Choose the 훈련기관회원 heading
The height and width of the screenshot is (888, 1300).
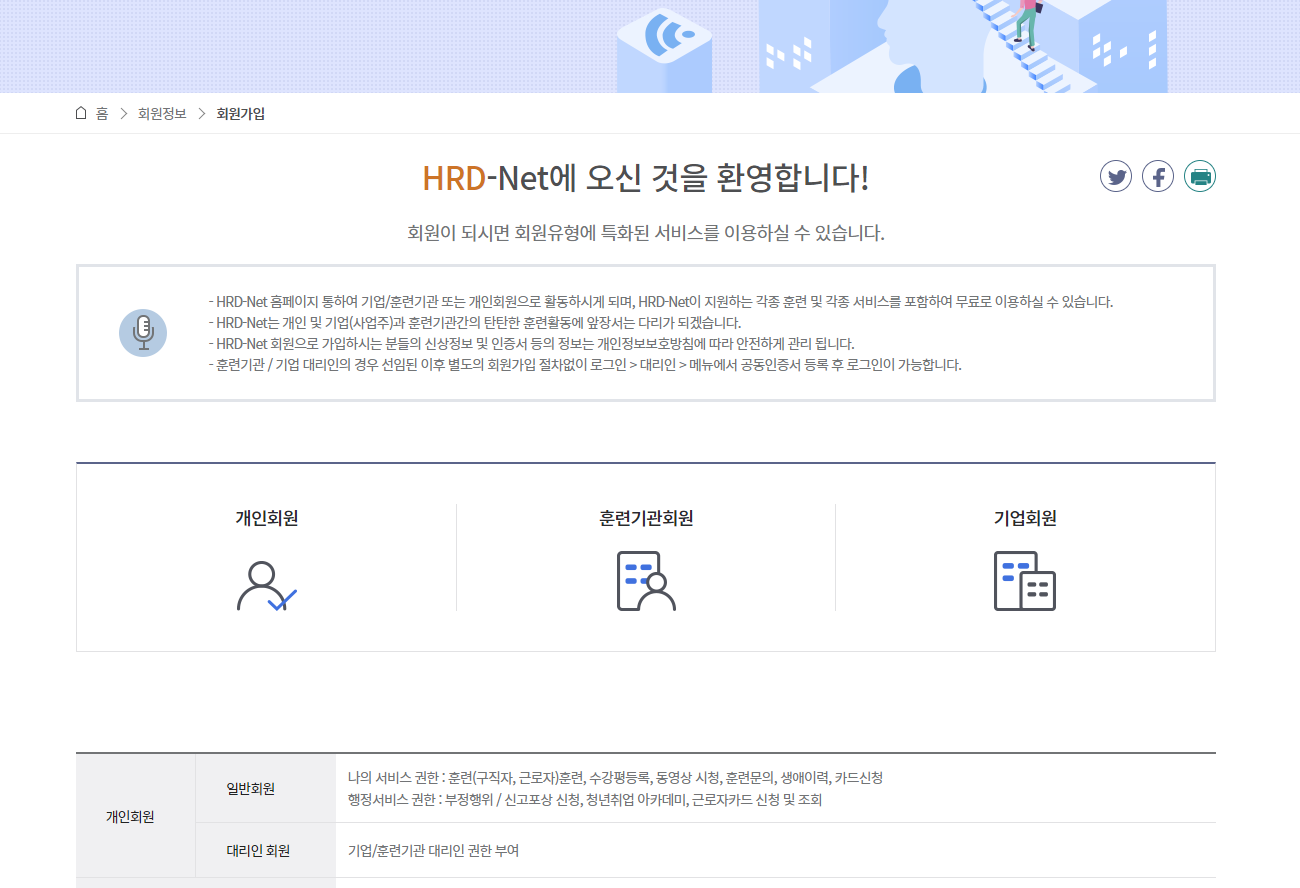coord(646,518)
